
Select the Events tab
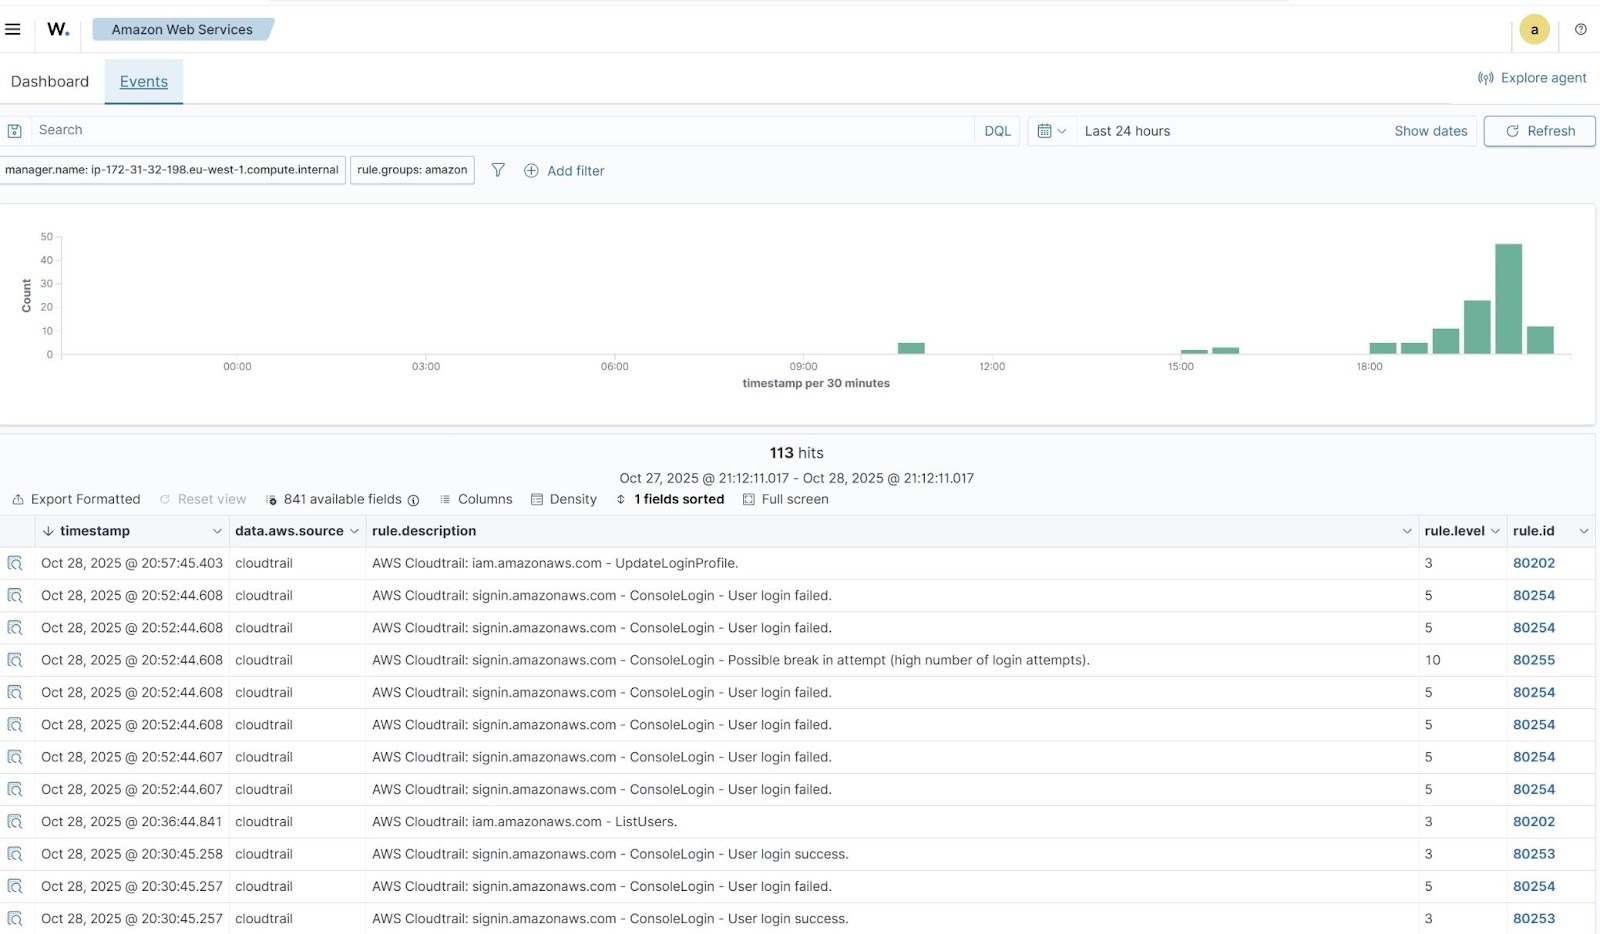click(143, 81)
